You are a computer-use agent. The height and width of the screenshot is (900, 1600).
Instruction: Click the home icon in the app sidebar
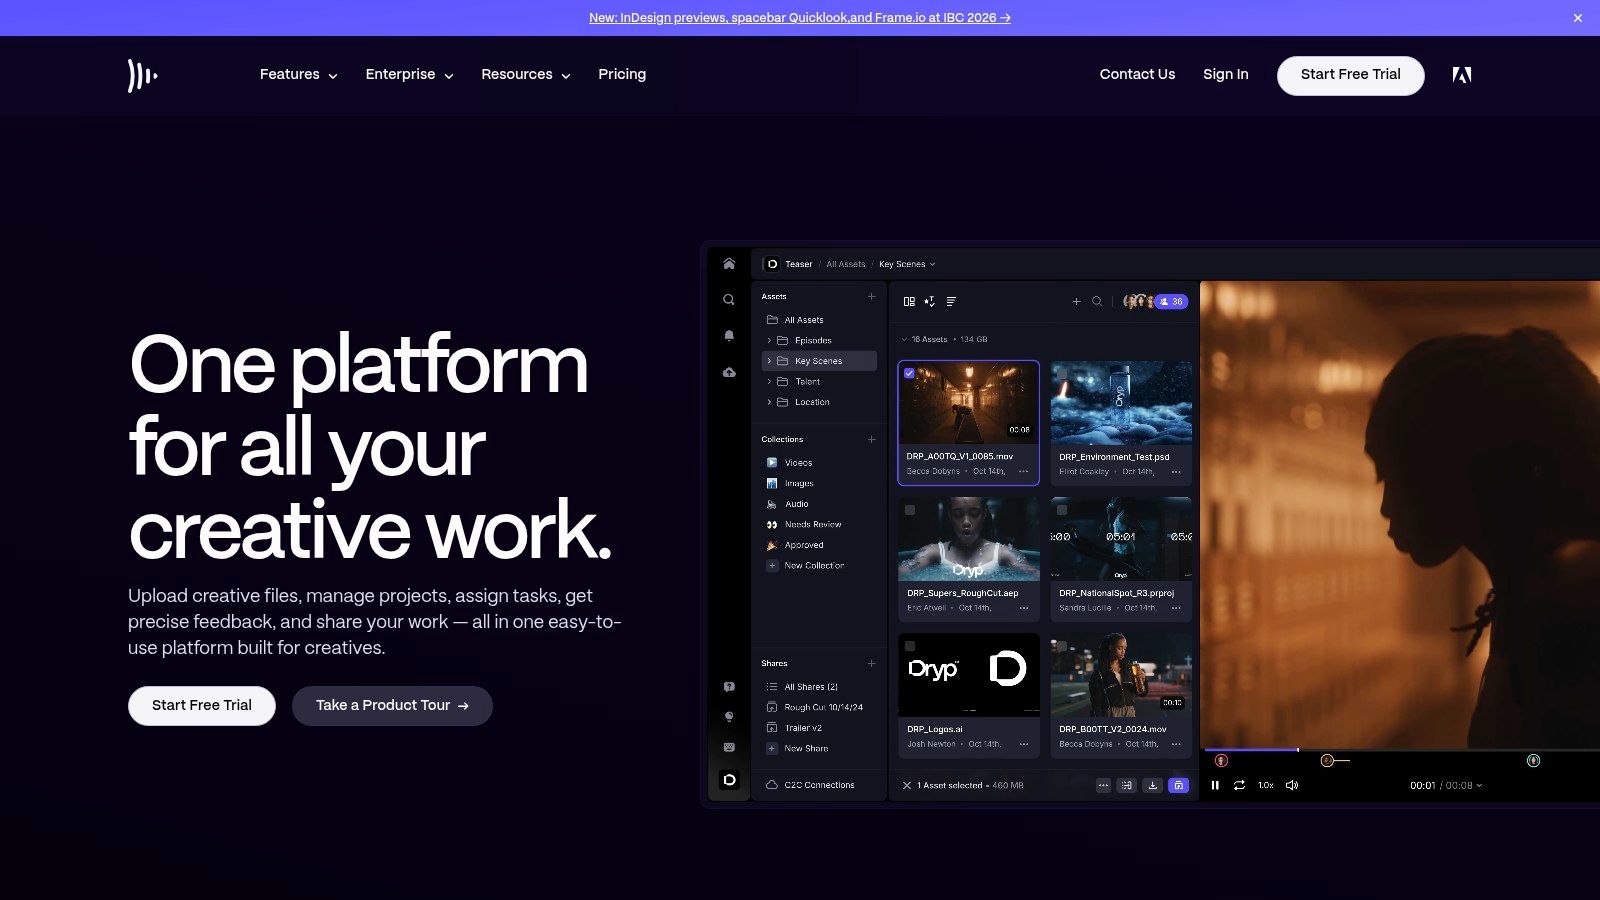point(729,264)
